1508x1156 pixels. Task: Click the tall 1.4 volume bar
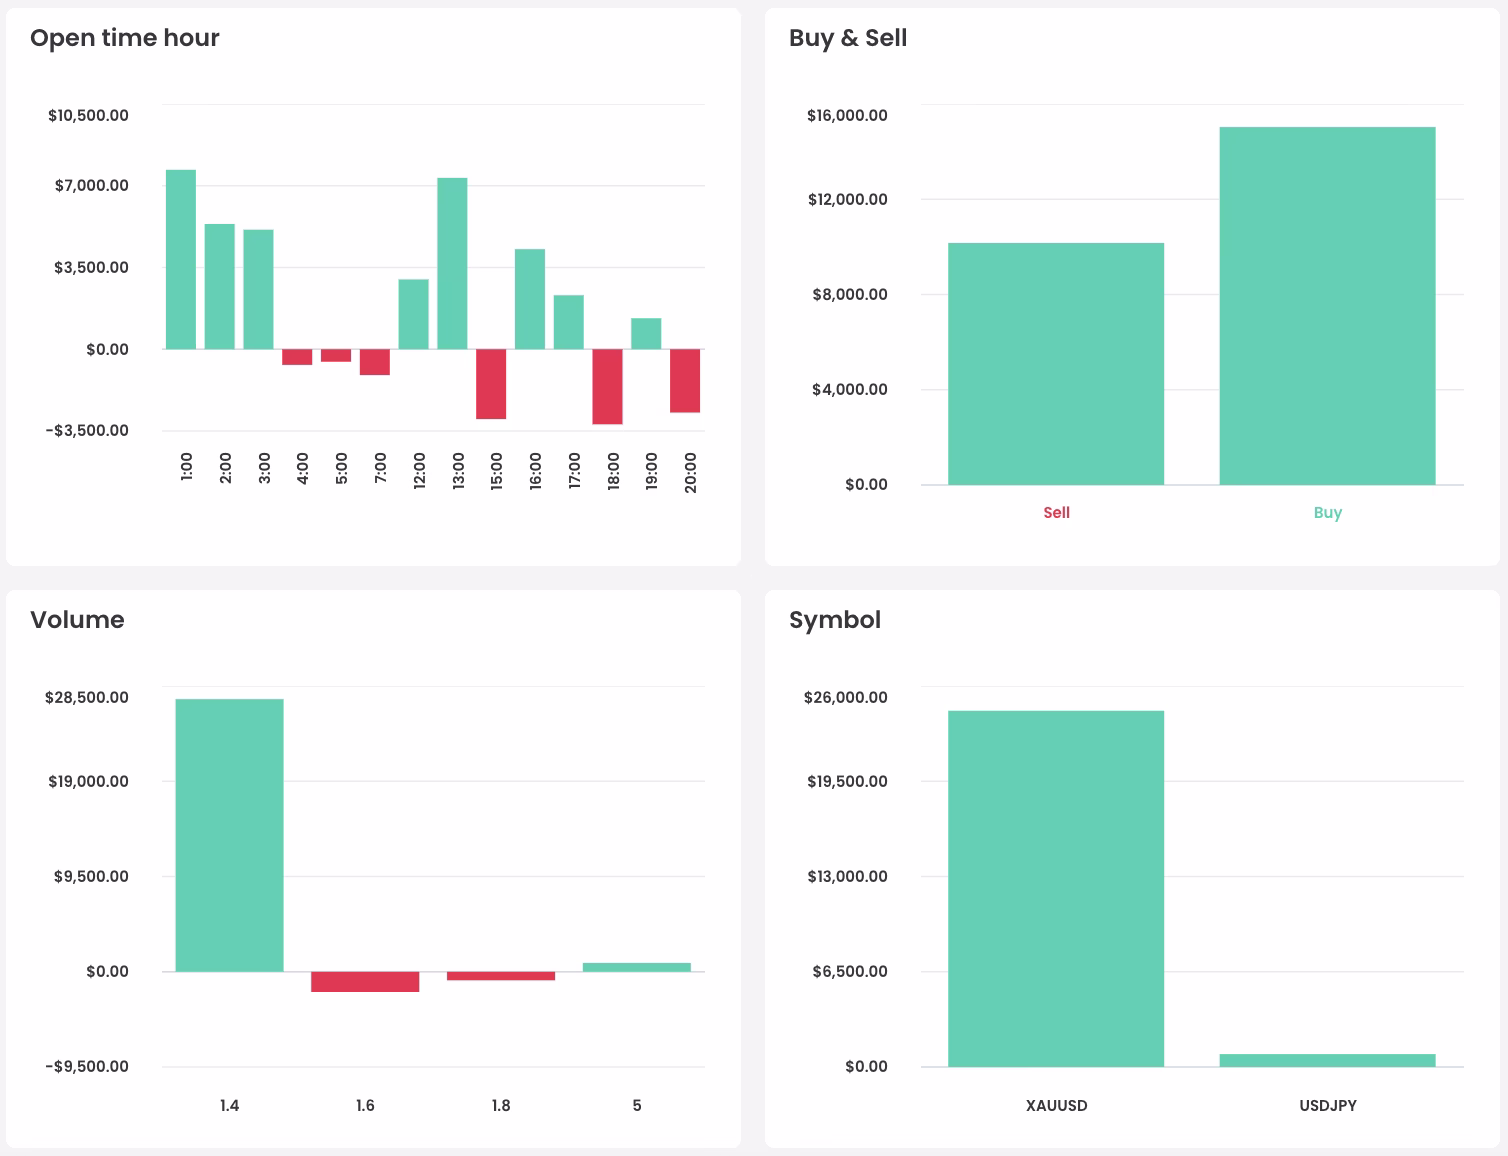pyautogui.click(x=230, y=835)
